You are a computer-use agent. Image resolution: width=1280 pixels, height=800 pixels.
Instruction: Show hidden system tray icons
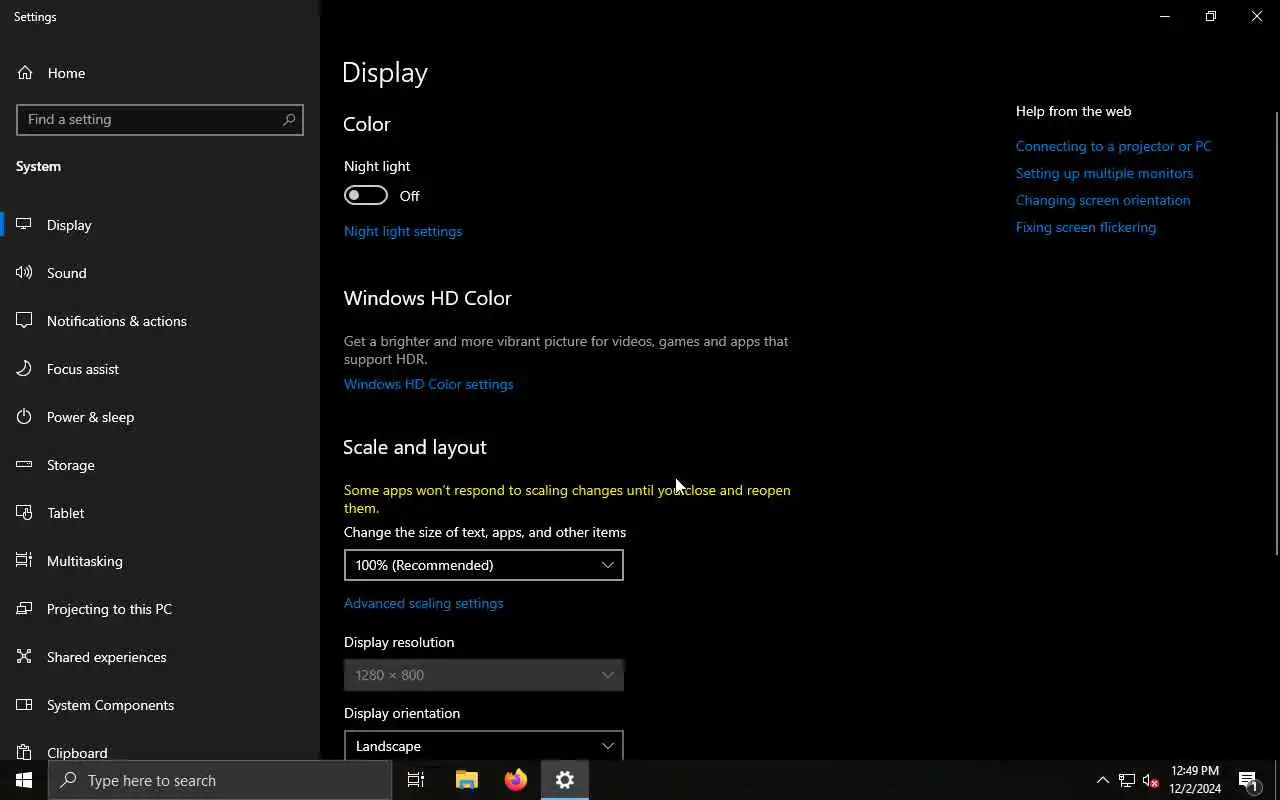tap(1103, 780)
